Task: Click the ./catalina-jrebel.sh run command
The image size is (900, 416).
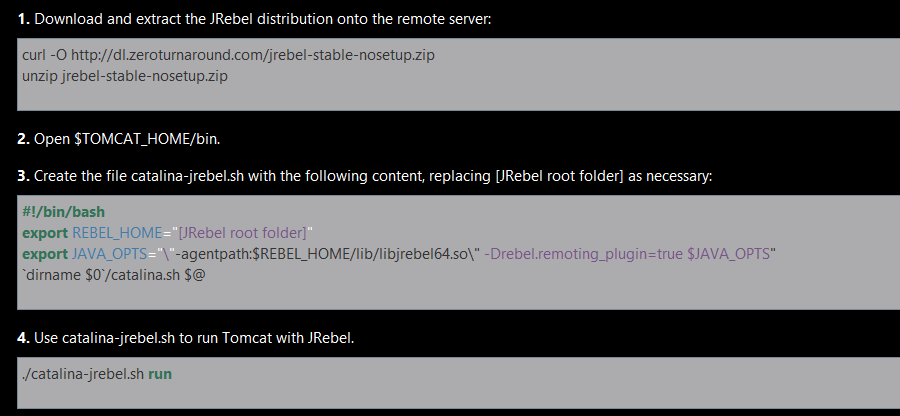Action: (x=96, y=374)
